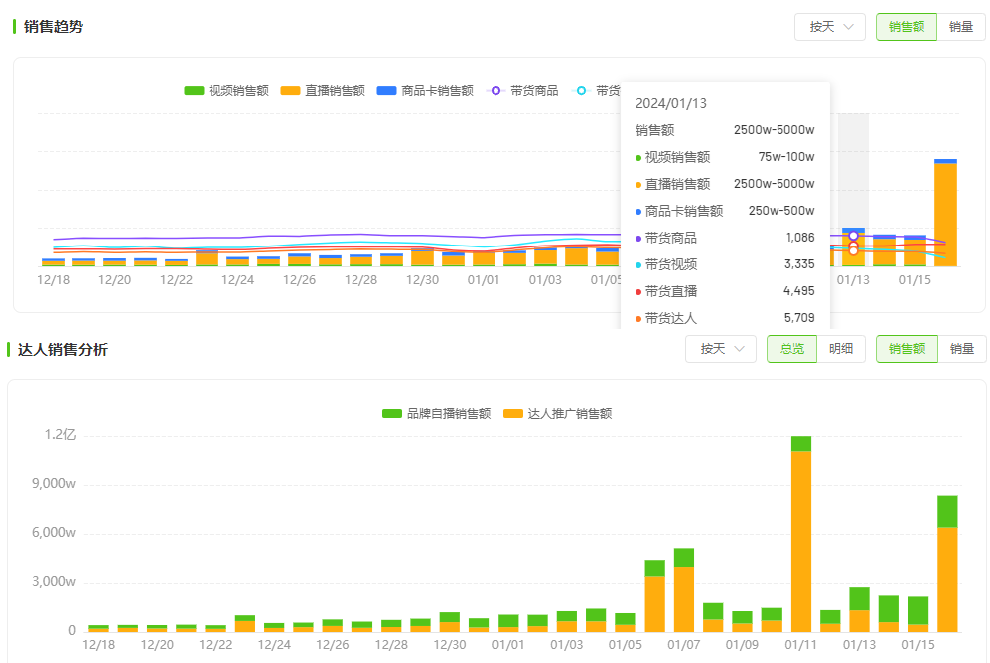Toggle the green 视频销售额 legend icon

(194, 91)
